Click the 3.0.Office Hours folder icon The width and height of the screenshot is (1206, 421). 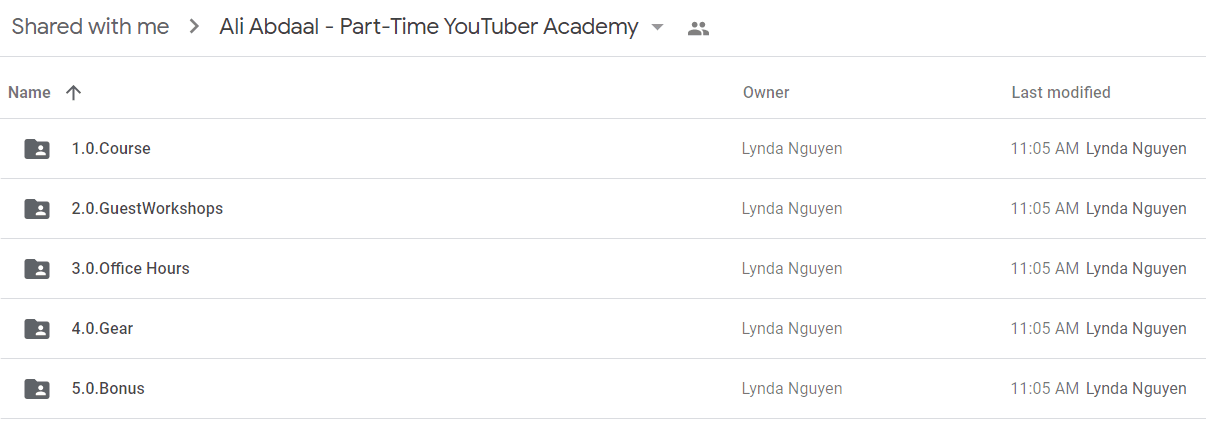pyautogui.click(x=37, y=269)
